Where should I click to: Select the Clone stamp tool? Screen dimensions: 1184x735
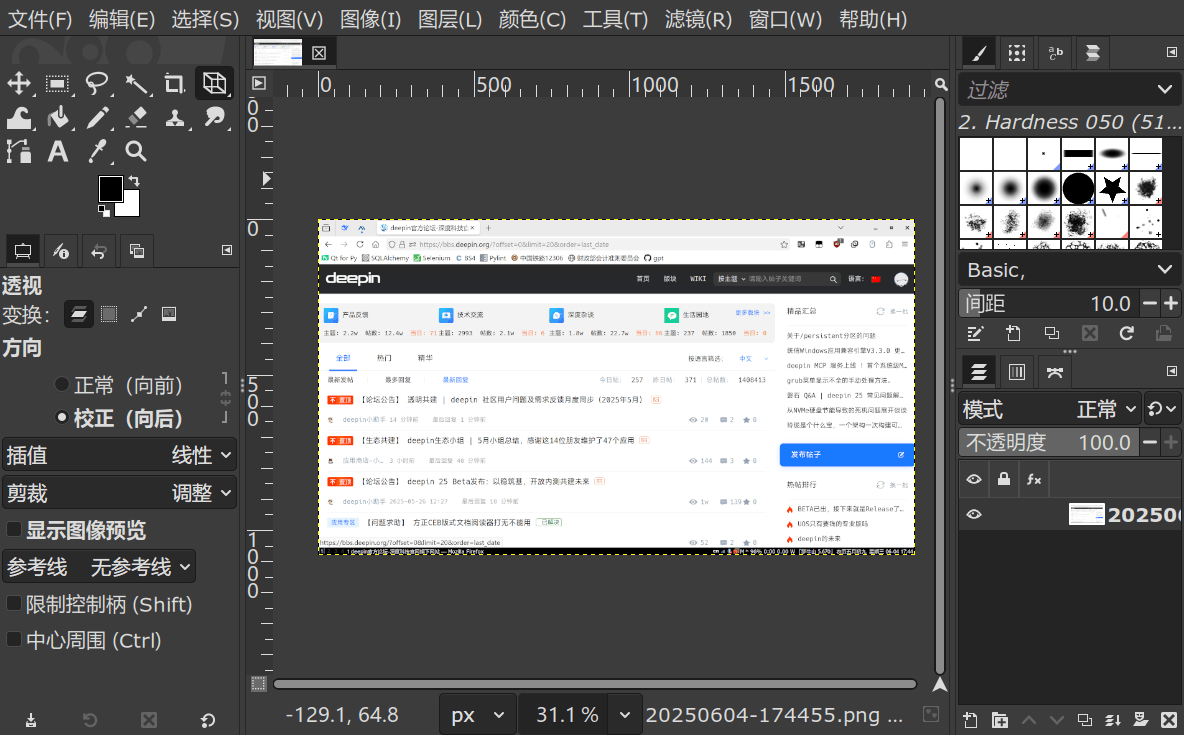[174, 117]
